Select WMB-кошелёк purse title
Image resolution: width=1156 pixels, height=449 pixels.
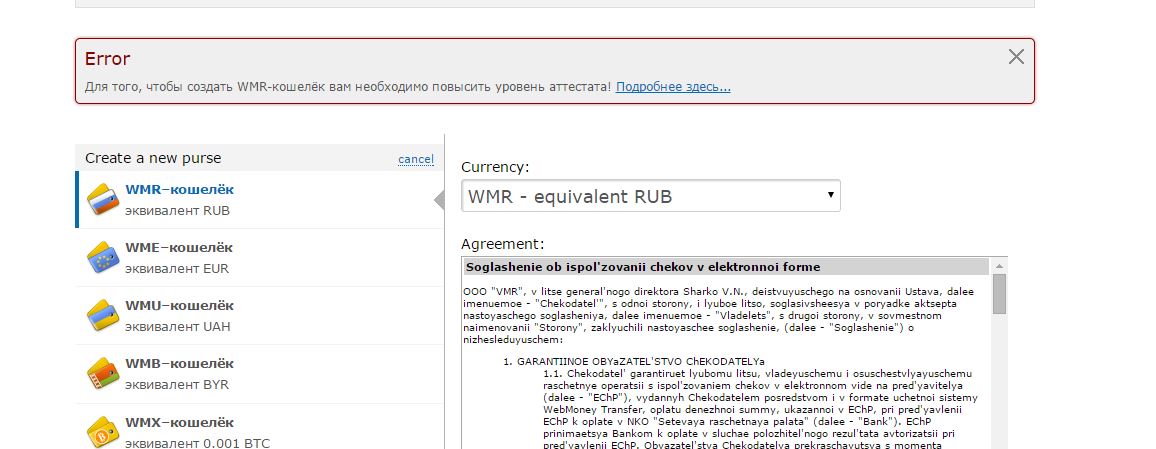179,363
